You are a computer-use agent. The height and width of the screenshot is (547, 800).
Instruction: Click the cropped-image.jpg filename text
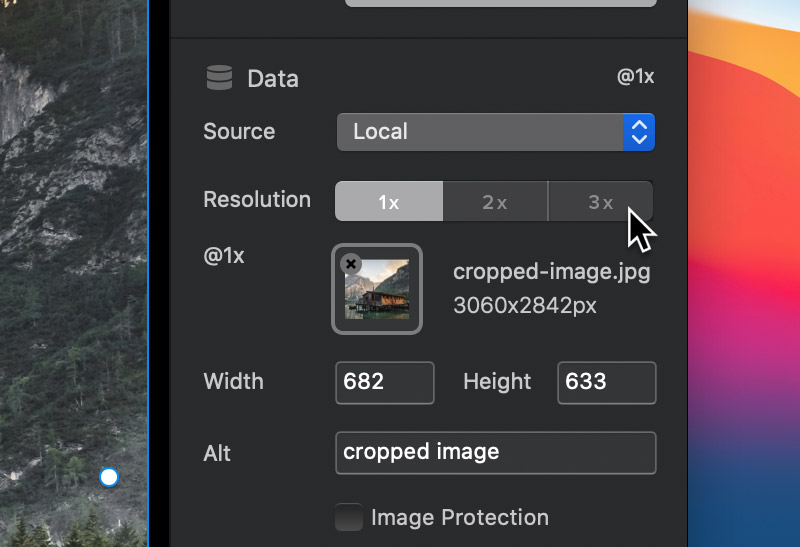[552, 271]
